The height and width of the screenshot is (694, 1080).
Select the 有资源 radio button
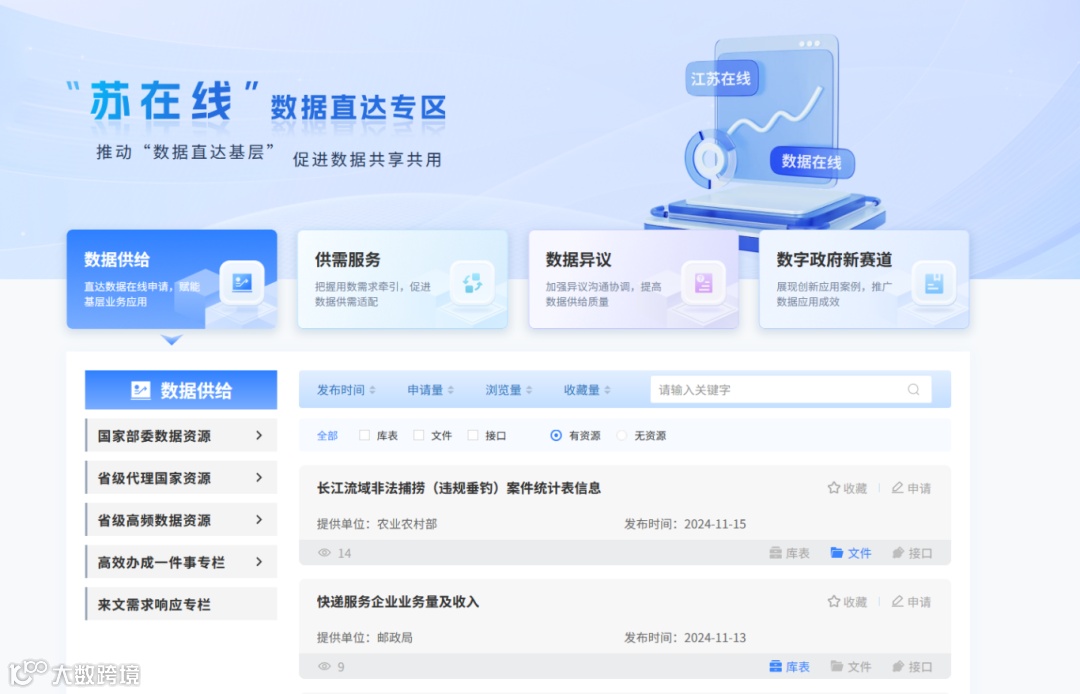[x=556, y=435]
